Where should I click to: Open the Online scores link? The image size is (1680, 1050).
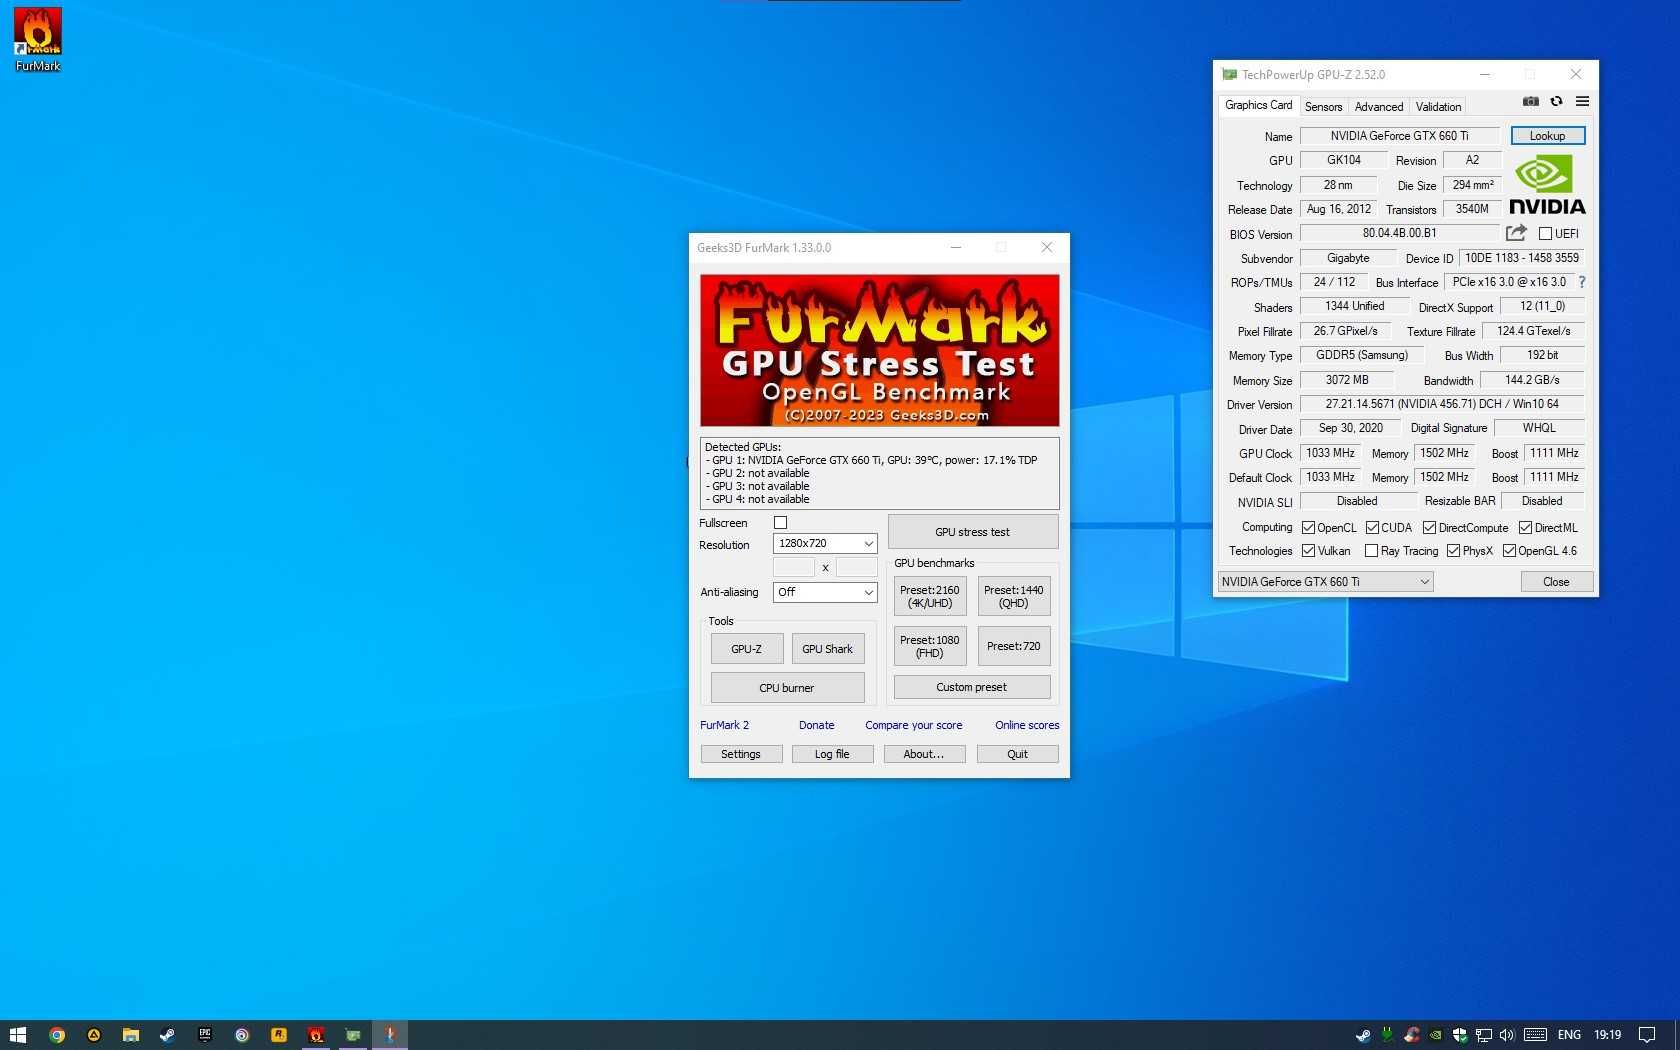1027,726
